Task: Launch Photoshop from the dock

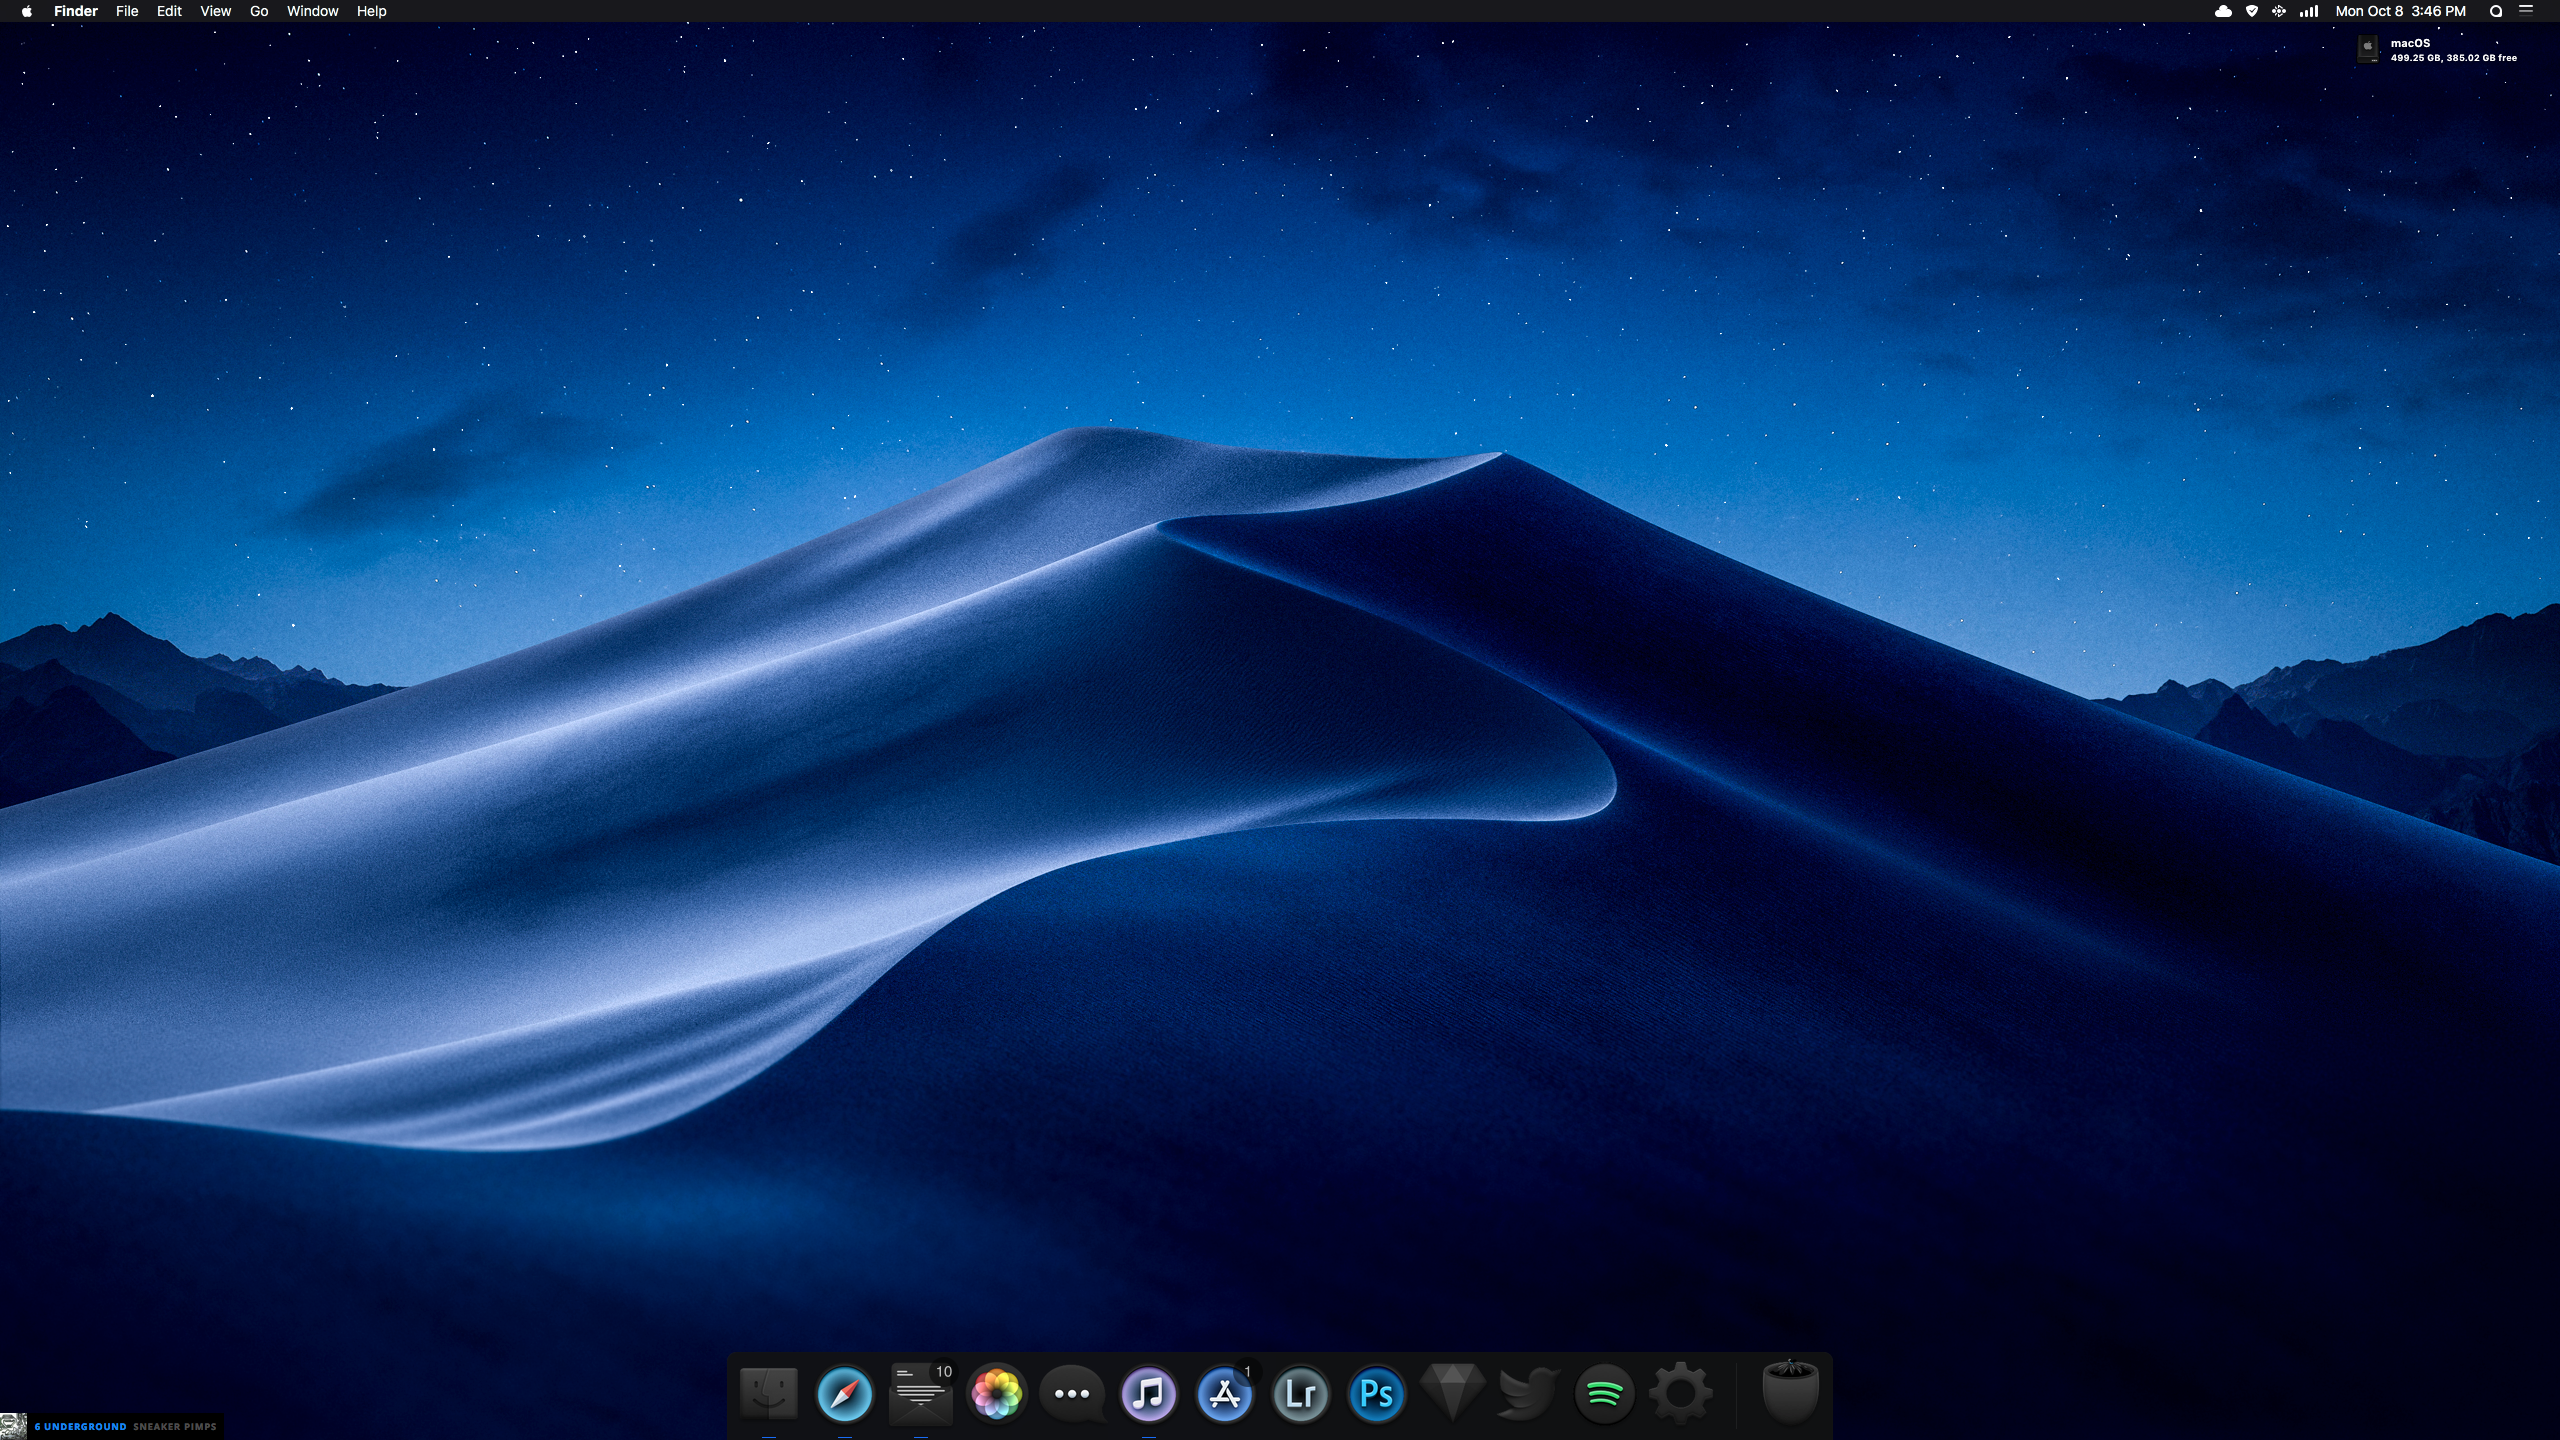Action: [x=1376, y=1393]
